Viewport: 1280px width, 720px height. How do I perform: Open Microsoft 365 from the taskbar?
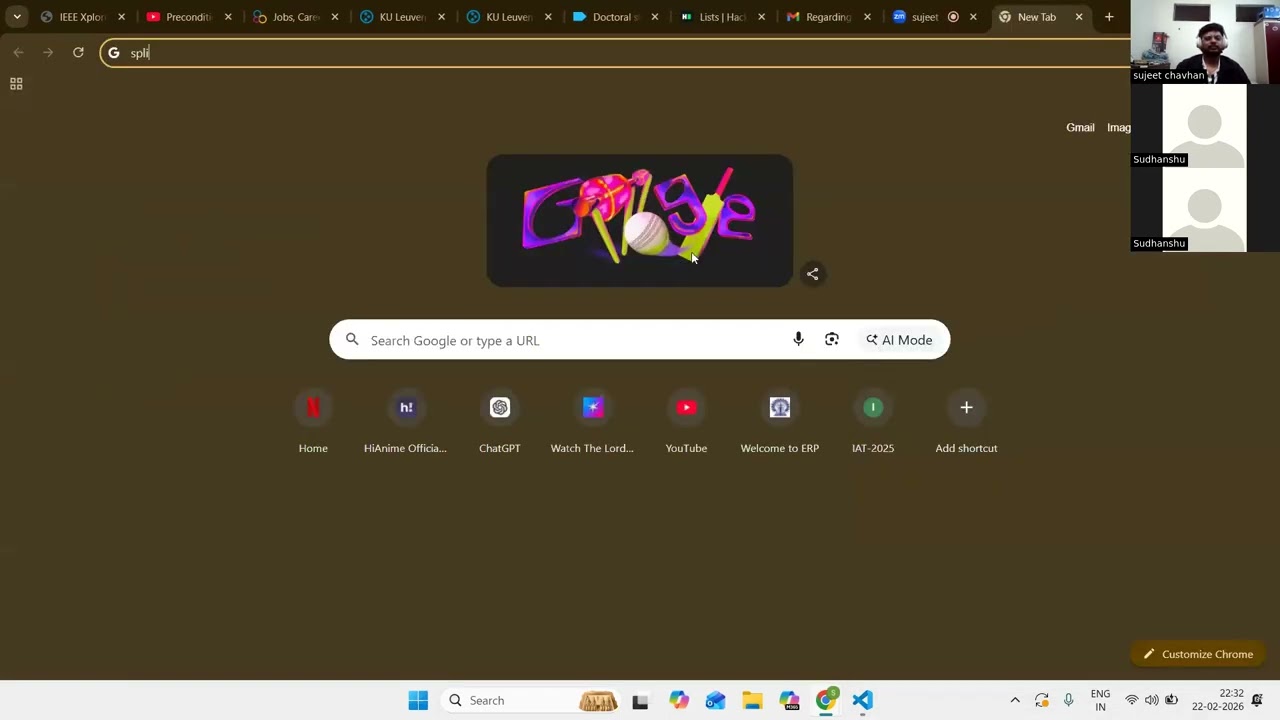pos(789,700)
